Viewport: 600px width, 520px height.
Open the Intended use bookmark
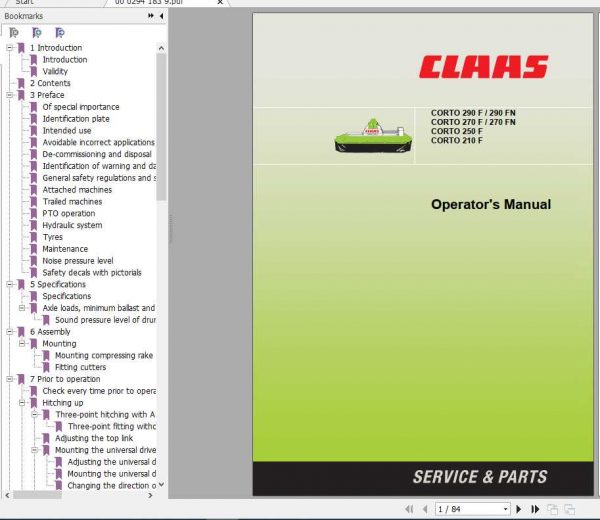pyautogui.click(x=67, y=131)
